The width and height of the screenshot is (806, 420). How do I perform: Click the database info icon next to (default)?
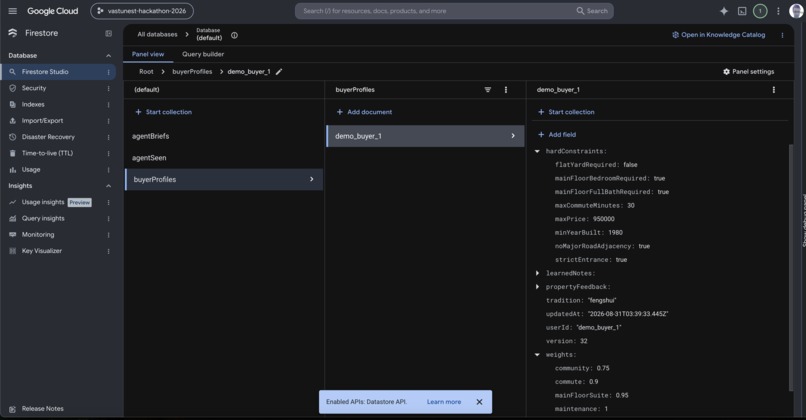(x=234, y=35)
